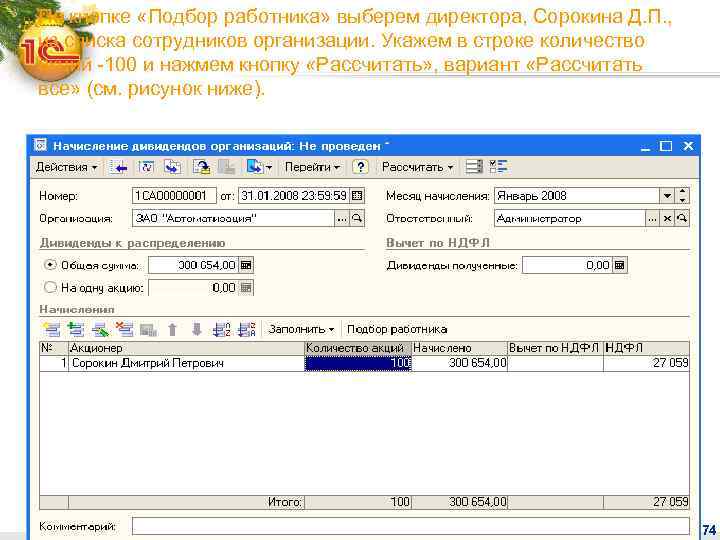The image size is (720, 540).
Task: Move row down with the down arrow
Action: coord(197,329)
